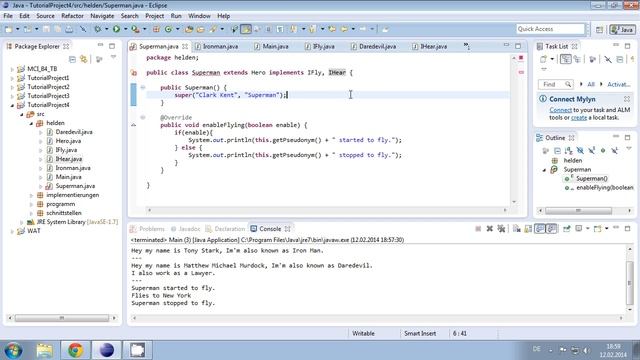
Task: Open the Navigate menu
Action: 102,16
